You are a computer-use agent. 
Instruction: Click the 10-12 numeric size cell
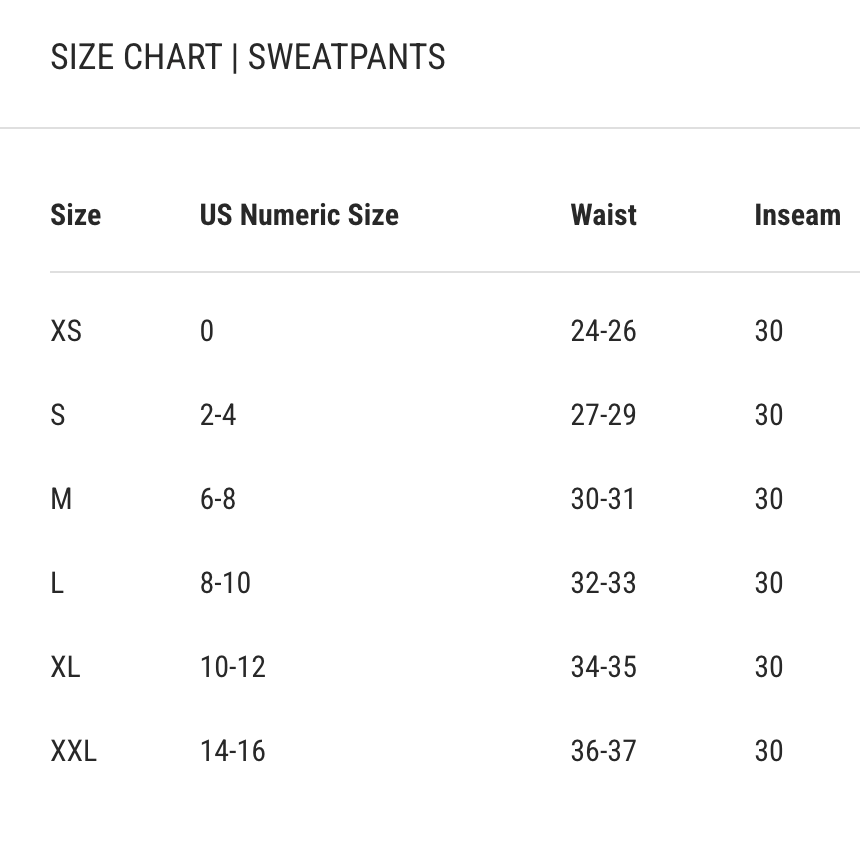pos(233,667)
